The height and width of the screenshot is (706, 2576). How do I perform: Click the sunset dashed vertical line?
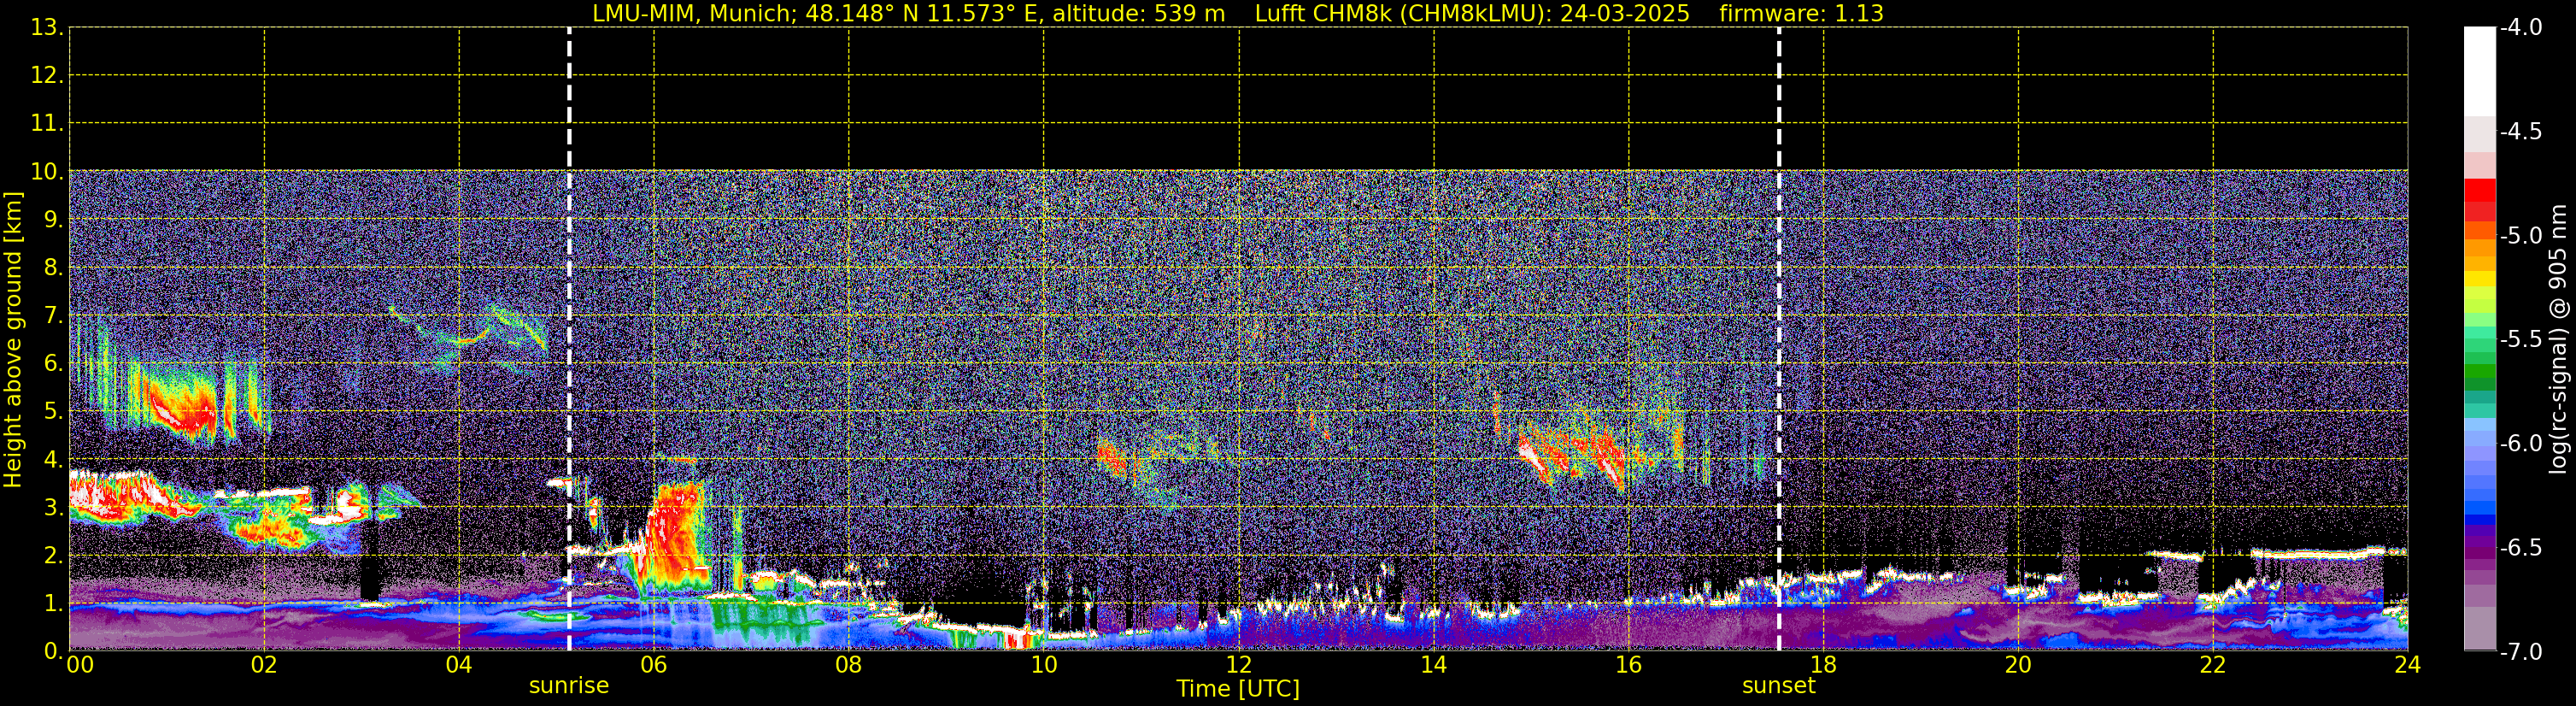(x=1779, y=339)
